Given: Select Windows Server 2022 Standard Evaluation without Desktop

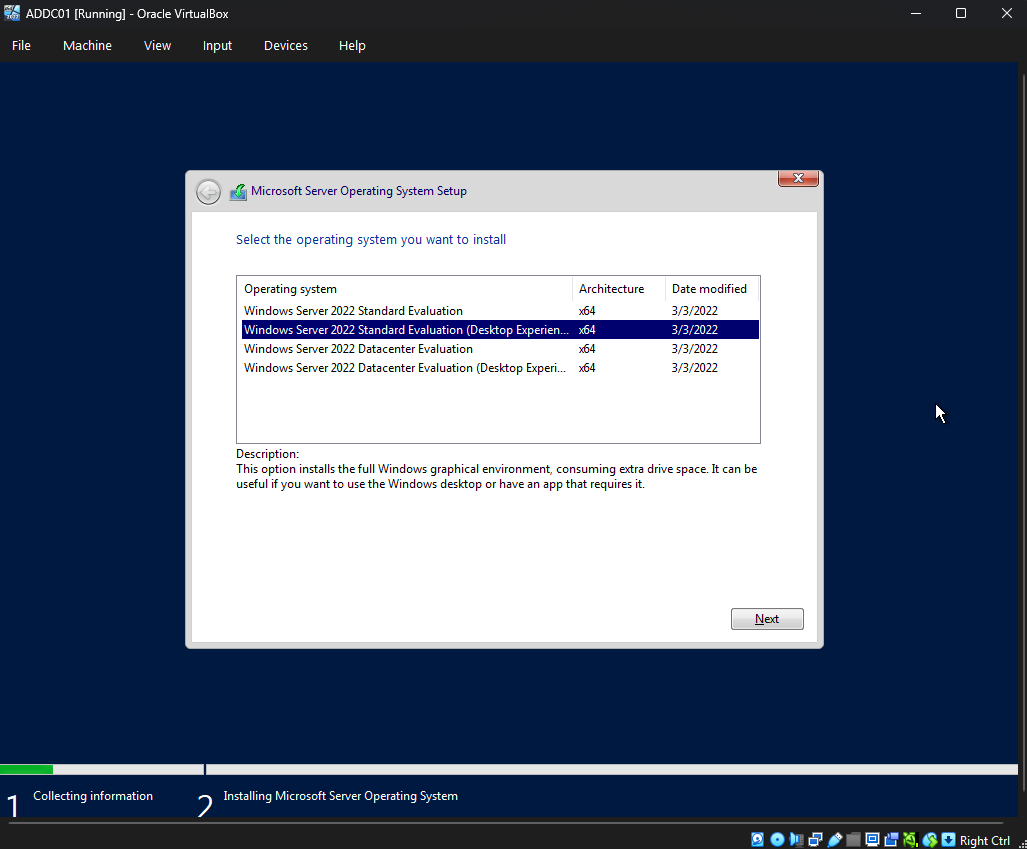Looking at the screenshot, I should point(353,310).
